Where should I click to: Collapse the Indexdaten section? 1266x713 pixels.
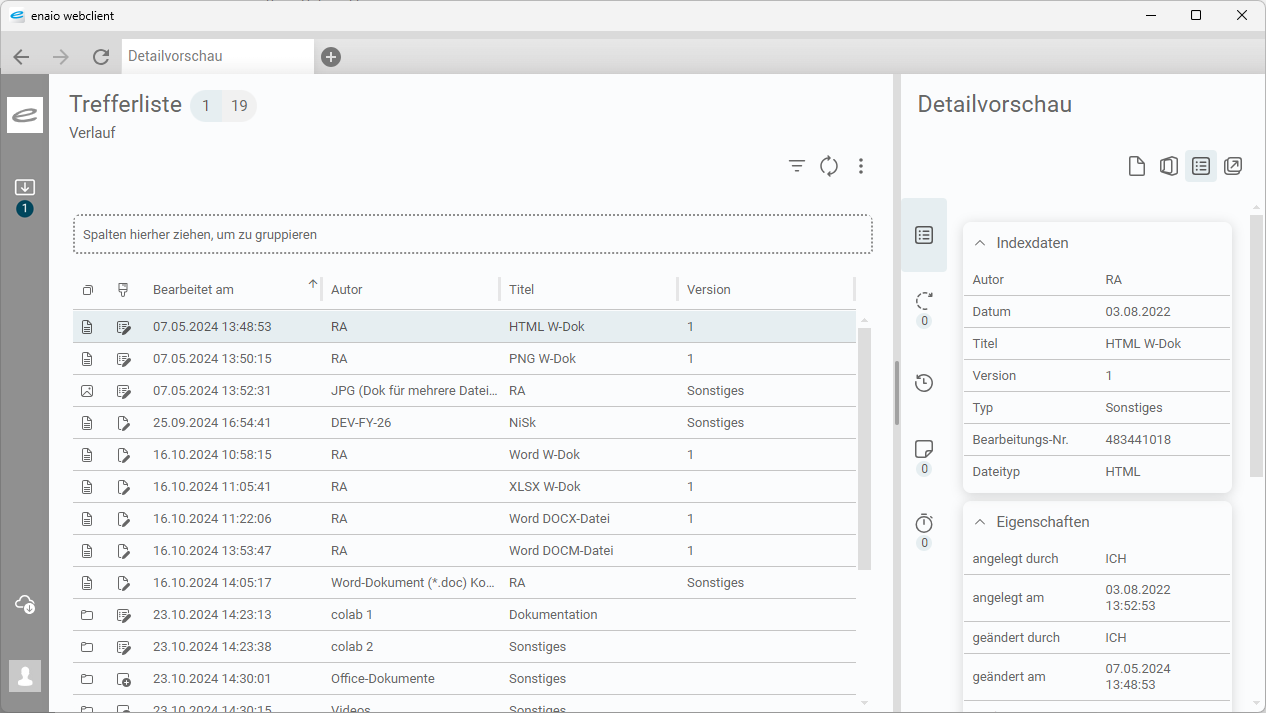pos(980,243)
